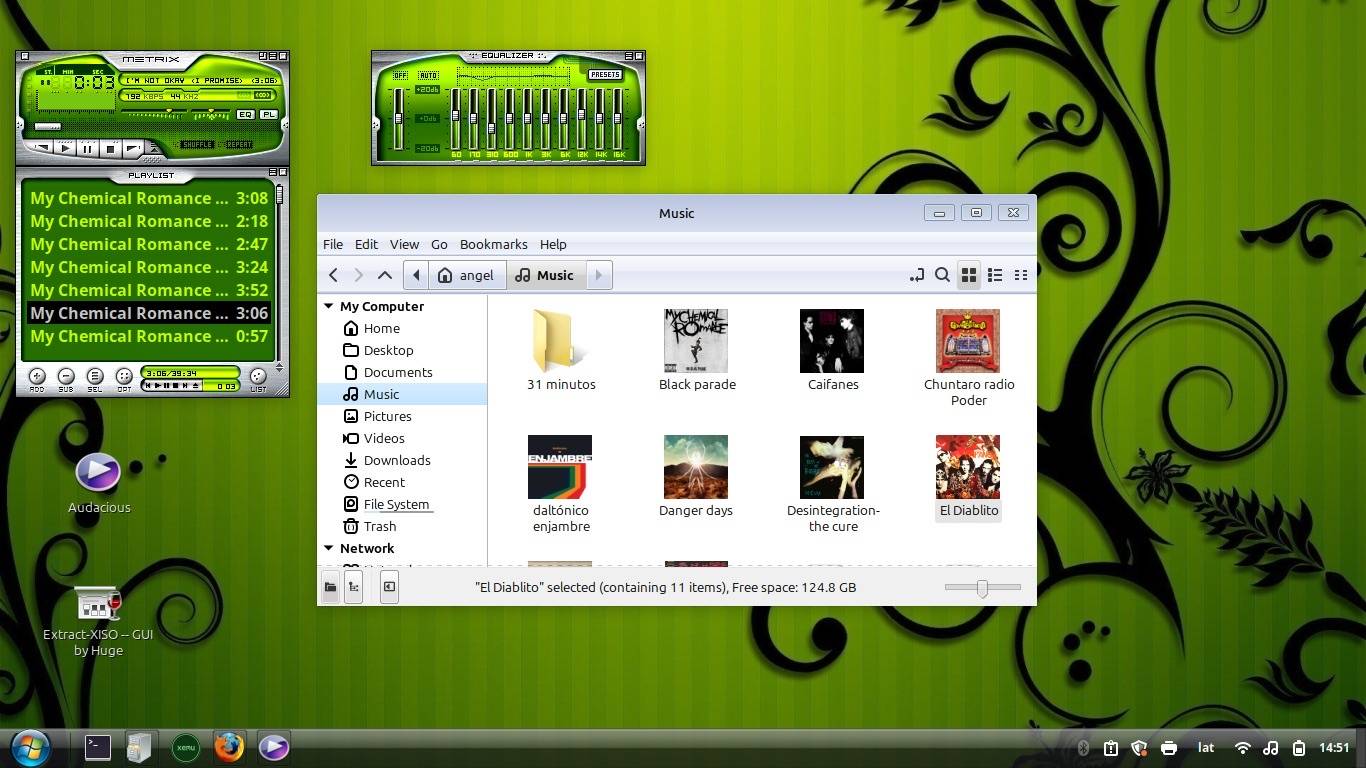
Task: Select the playlist track lasting 3:08
Action: [149, 198]
